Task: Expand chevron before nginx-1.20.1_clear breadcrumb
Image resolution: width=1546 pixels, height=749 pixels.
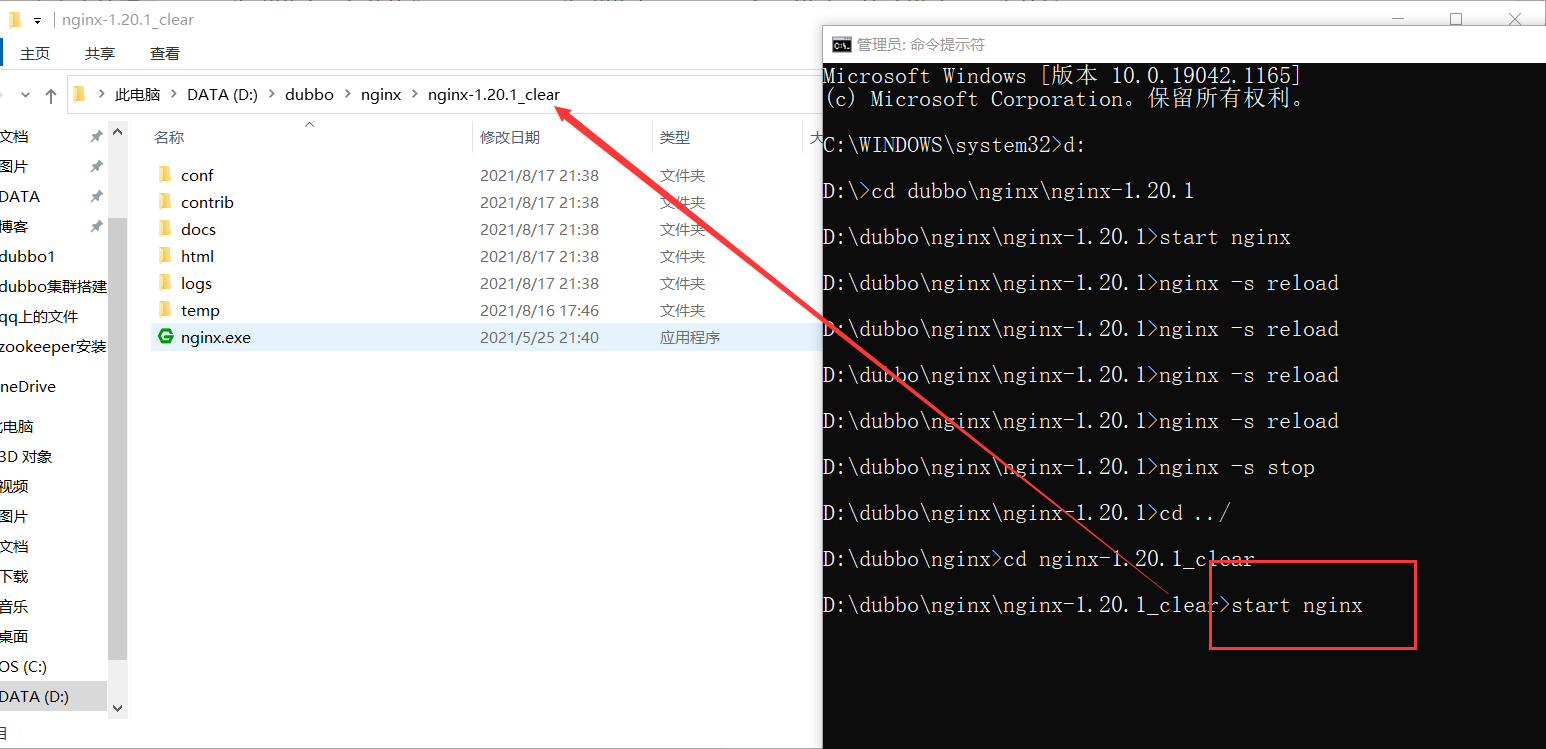Action: pos(415,95)
